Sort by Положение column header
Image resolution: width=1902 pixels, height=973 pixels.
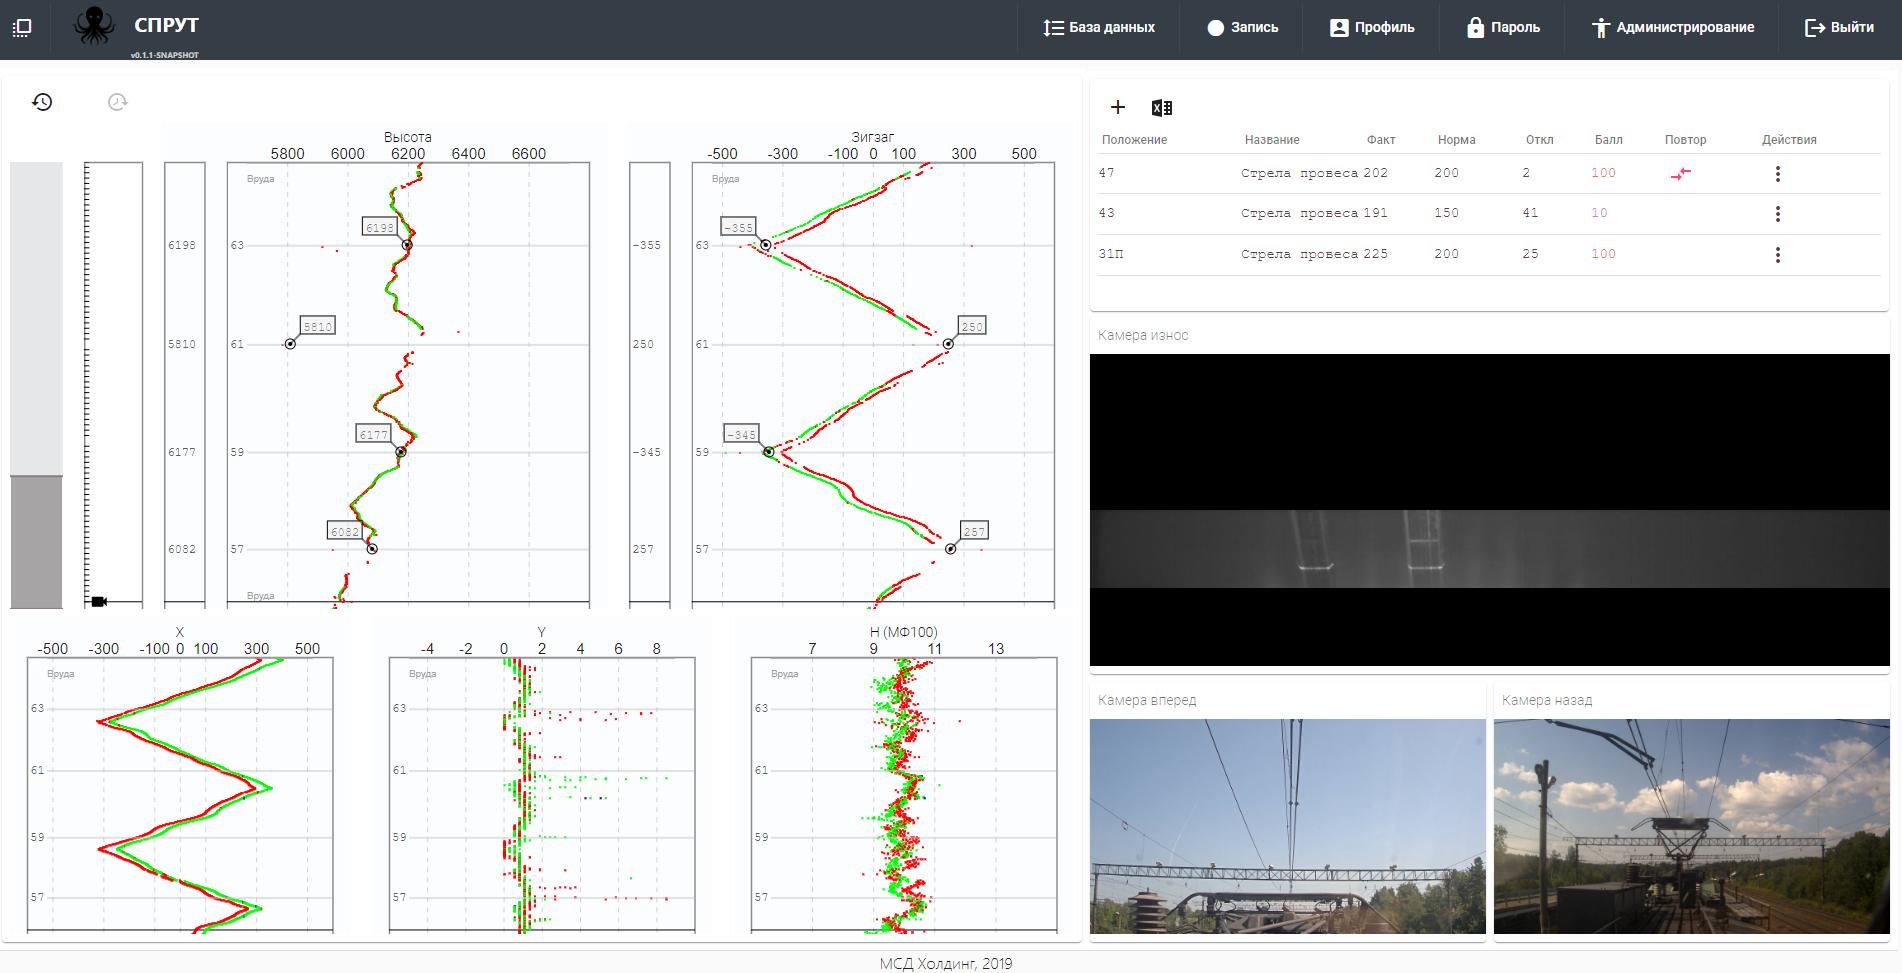(x=1134, y=140)
